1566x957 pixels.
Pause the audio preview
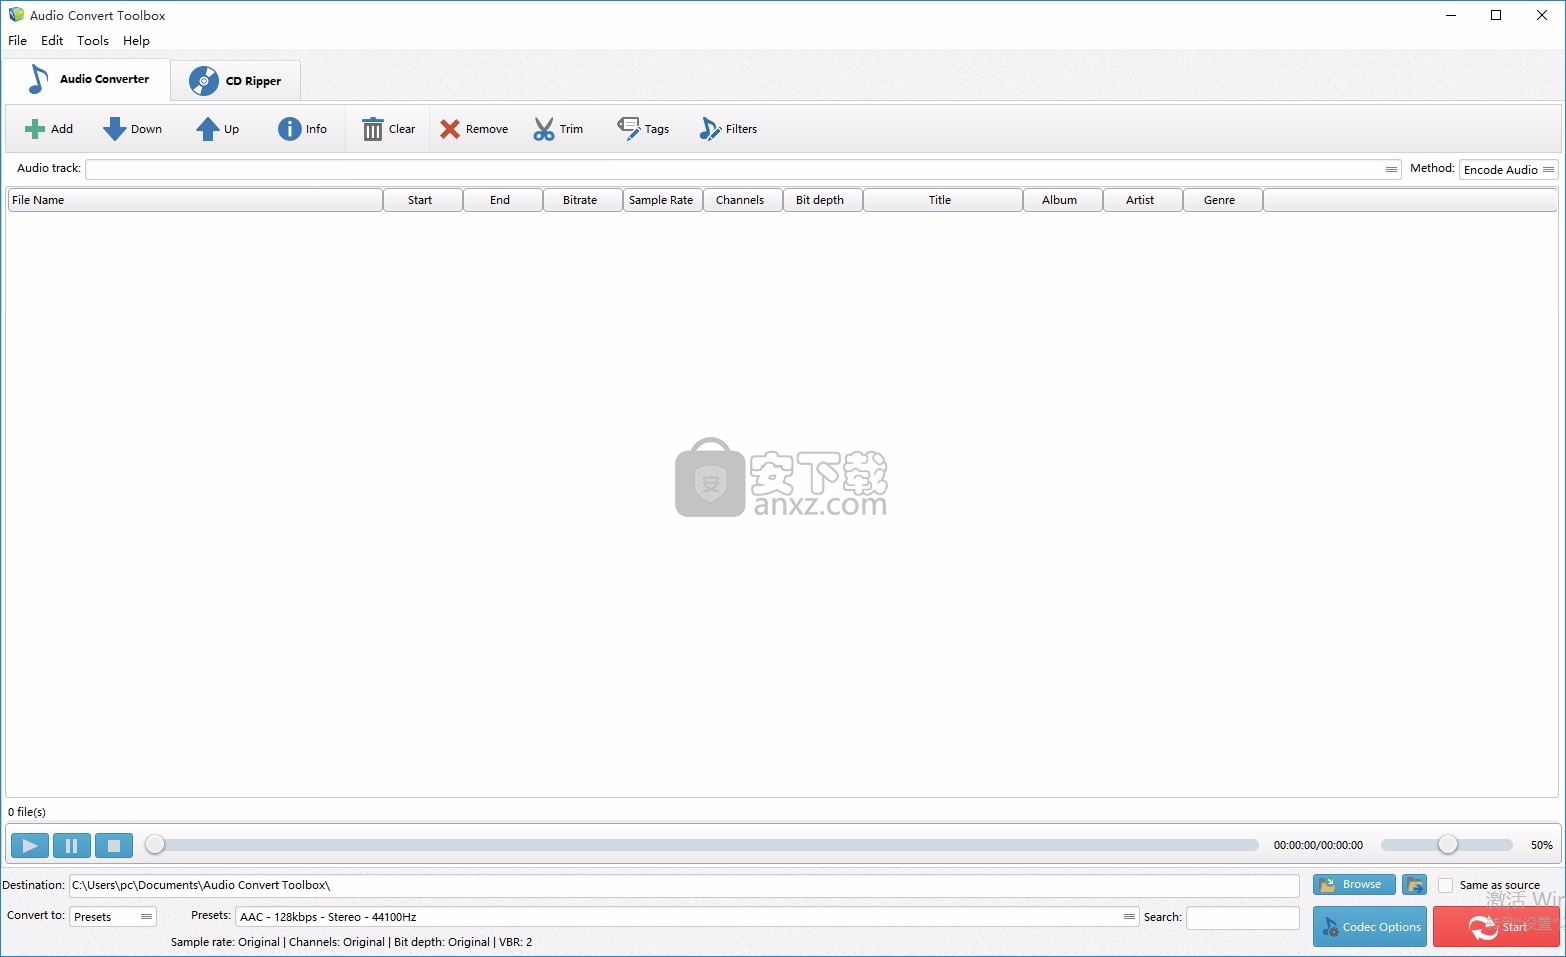[x=72, y=846]
